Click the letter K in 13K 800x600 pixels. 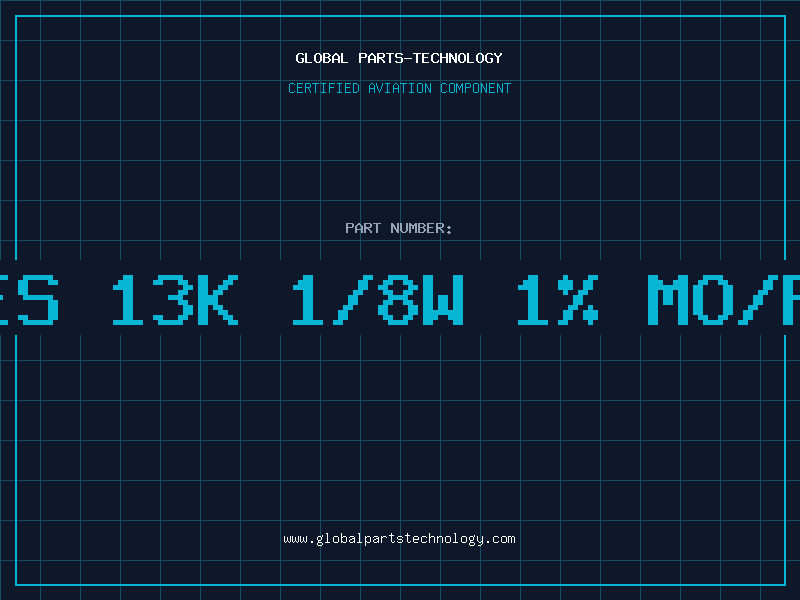pyautogui.click(x=218, y=299)
